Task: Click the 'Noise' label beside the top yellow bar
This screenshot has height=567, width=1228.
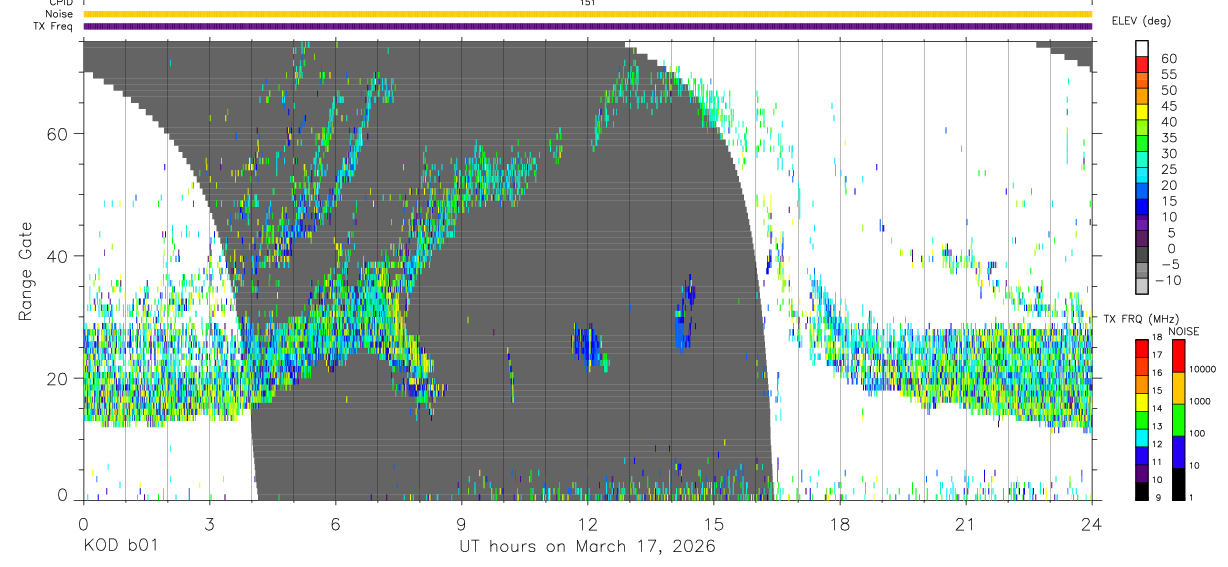Action: tap(60, 14)
